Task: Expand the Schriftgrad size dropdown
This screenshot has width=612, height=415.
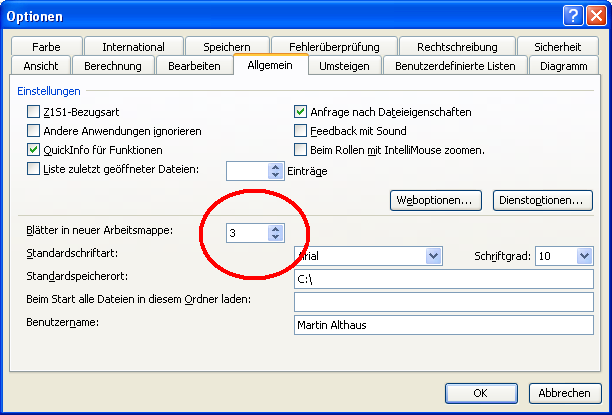Action: click(585, 256)
